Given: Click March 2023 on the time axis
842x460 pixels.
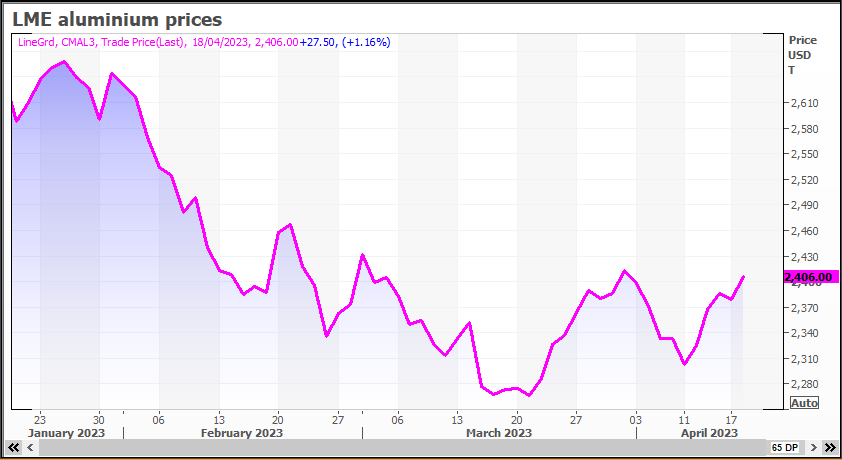Looking at the screenshot, I should coord(498,433).
